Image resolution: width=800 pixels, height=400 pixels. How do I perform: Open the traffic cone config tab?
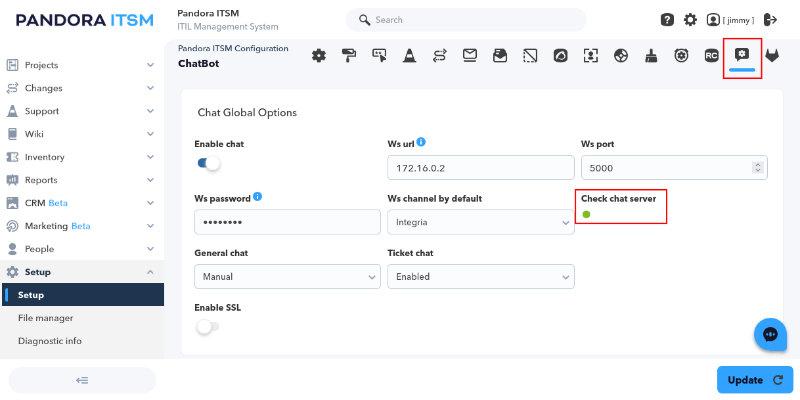click(409, 56)
